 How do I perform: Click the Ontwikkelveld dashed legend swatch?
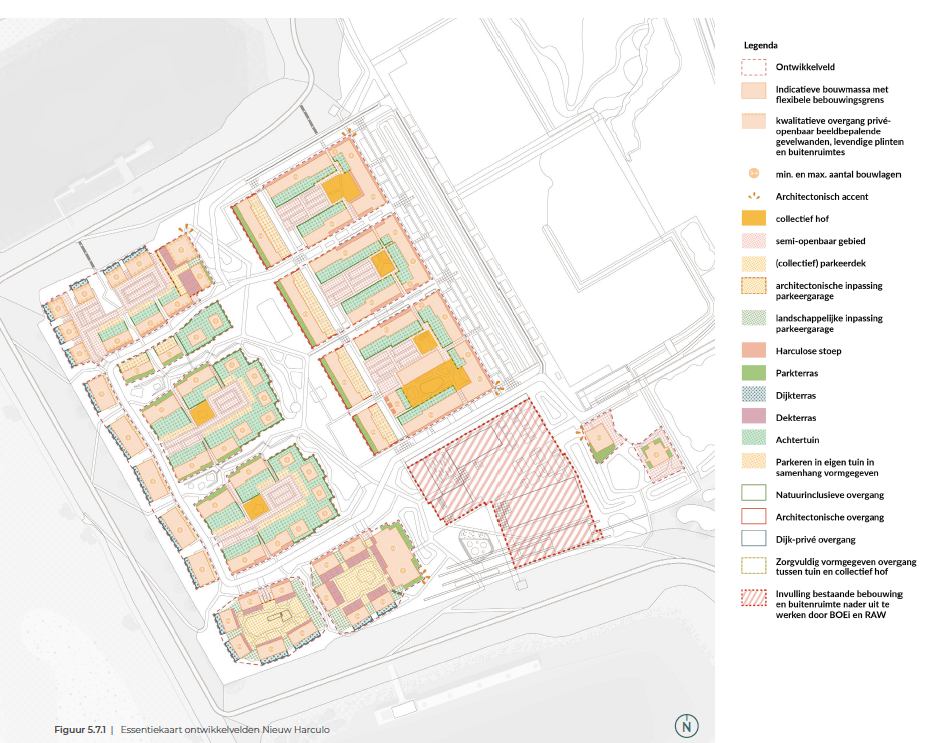753,67
